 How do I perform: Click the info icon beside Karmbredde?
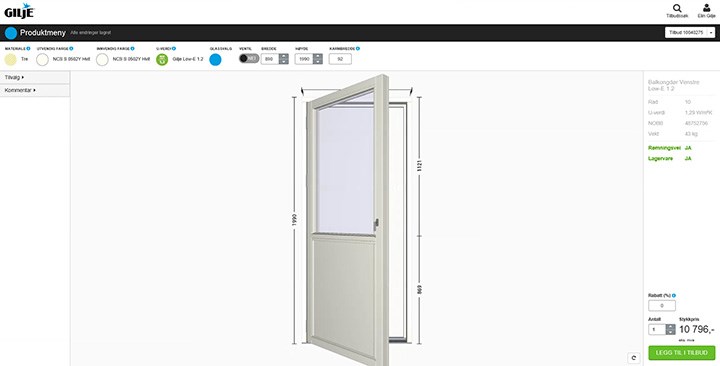[x=358, y=48]
